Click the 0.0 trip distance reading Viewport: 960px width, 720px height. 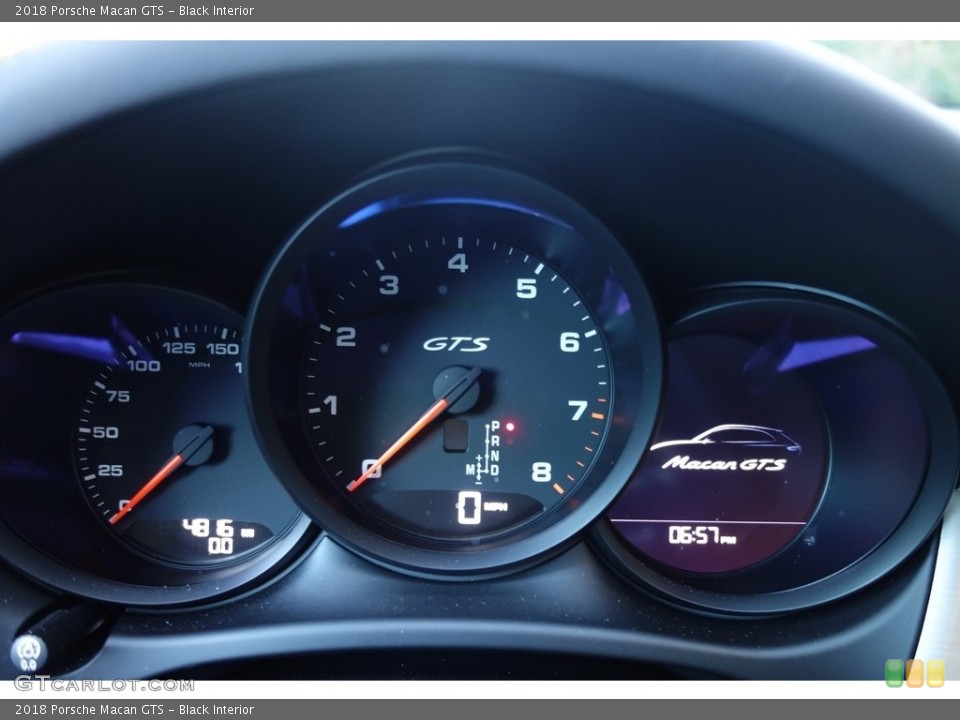(220, 546)
